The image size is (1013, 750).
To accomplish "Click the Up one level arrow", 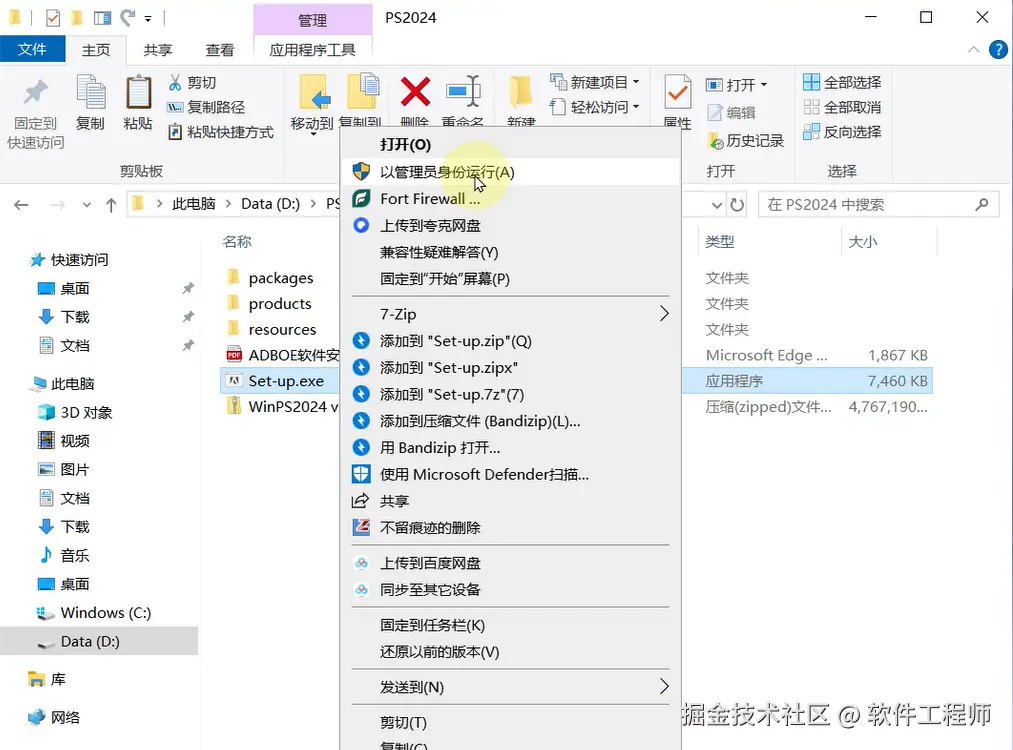I will 111,205.
